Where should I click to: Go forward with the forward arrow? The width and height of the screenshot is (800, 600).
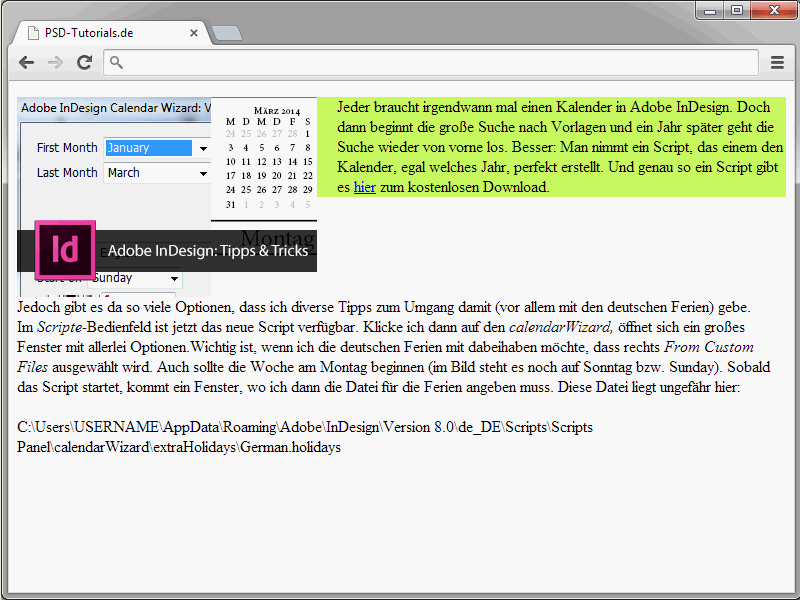pyautogui.click(x=55, y=63)
